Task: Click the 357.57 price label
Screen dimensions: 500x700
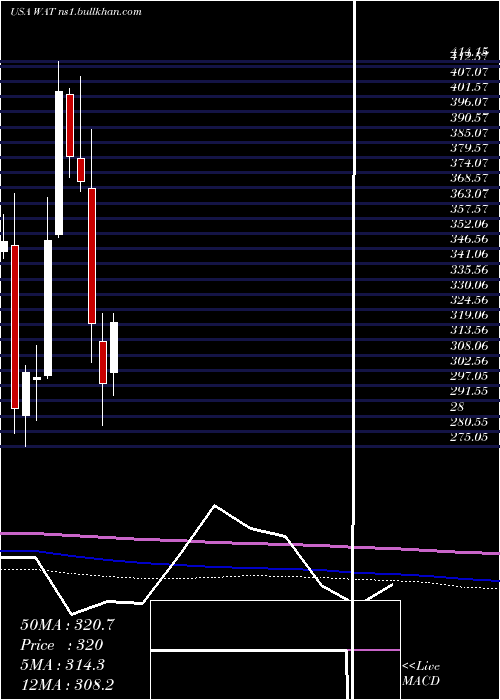Action: tap(469, 208)
